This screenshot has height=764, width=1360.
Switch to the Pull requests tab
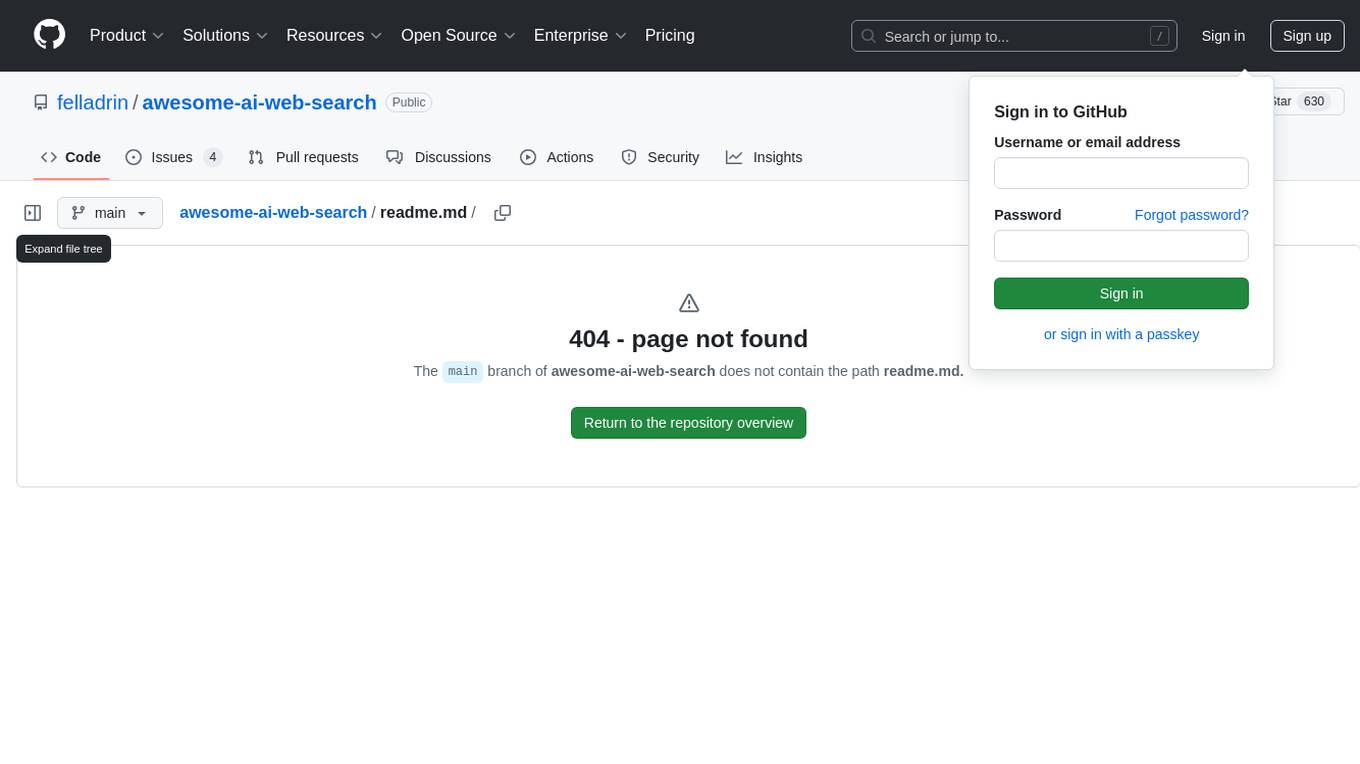pyautogui.click(x=303, y=157)
